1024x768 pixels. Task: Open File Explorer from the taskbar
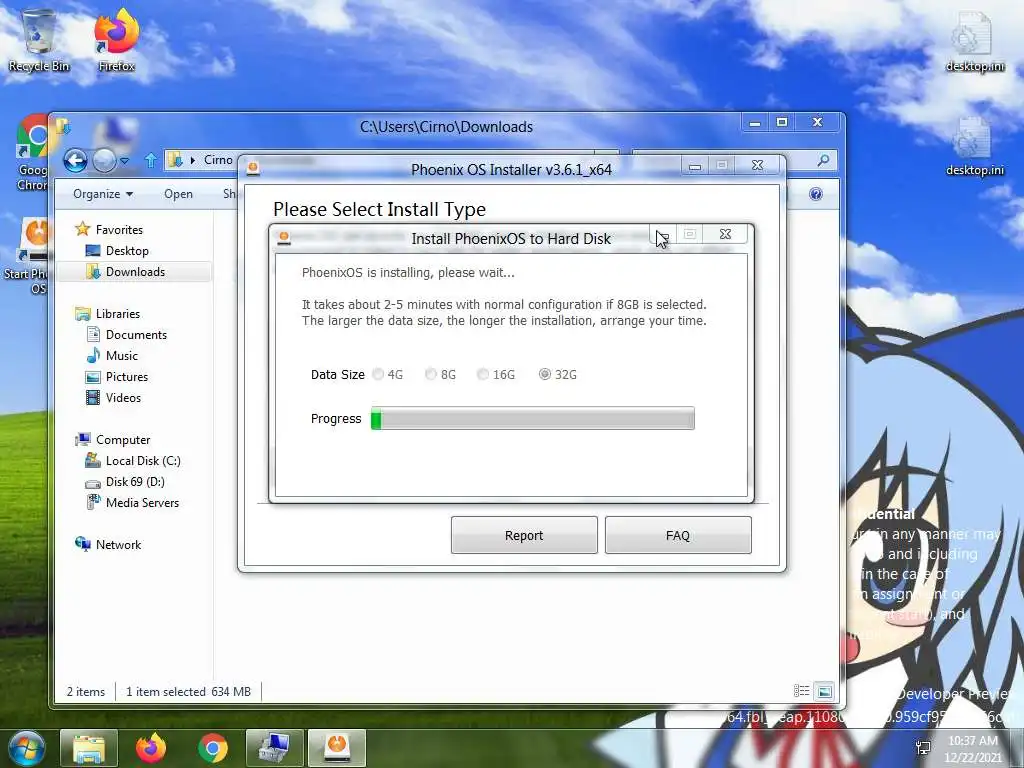click(89, 748)
